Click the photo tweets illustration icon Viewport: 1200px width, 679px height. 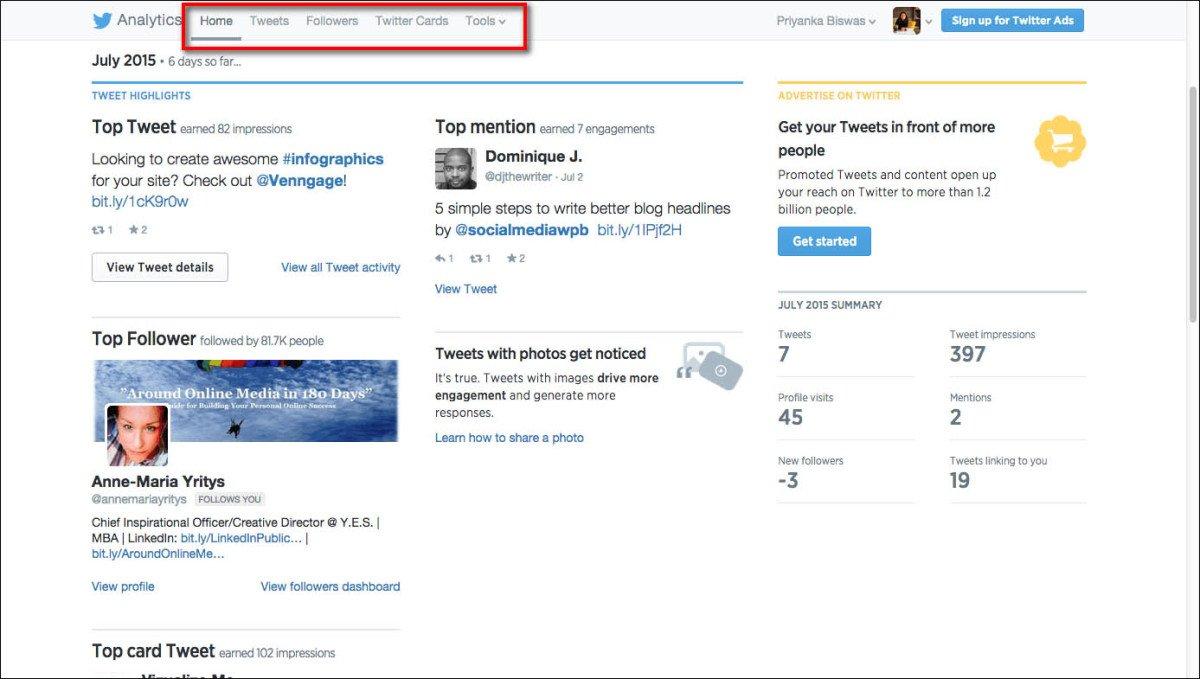(x=711, y=365)
